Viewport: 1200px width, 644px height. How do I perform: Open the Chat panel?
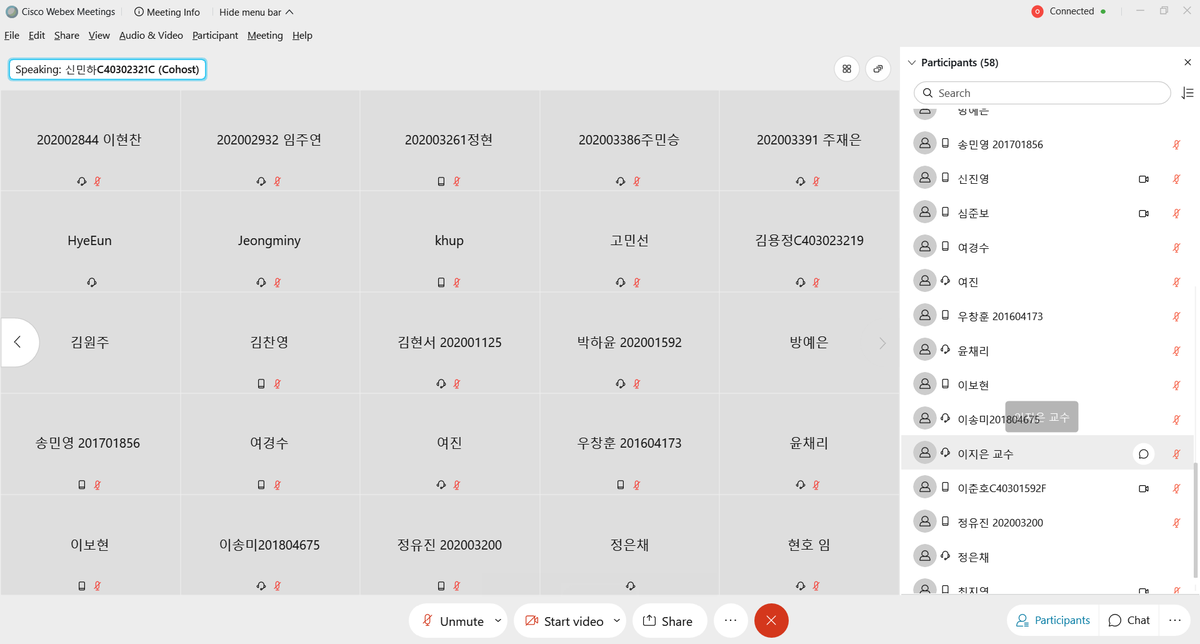coord(1129,620)
